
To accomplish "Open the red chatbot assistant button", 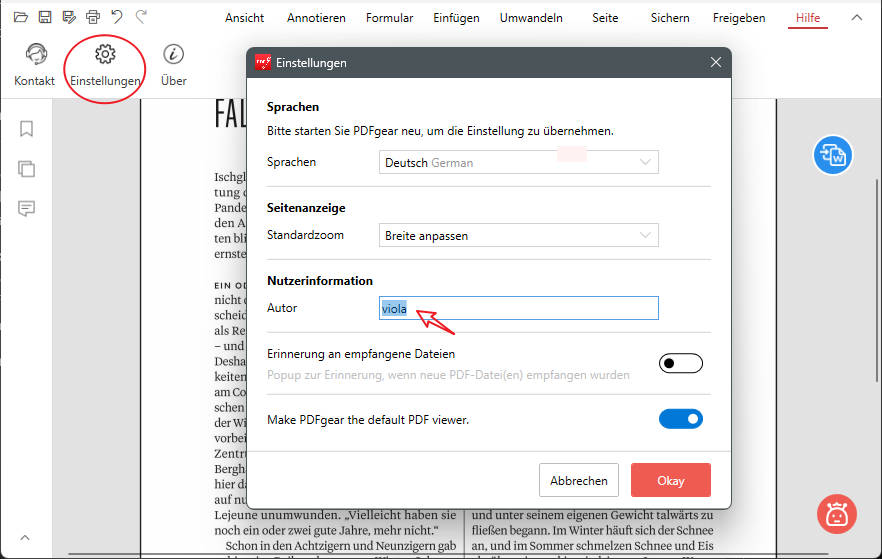I will click(x=836, y=514).
